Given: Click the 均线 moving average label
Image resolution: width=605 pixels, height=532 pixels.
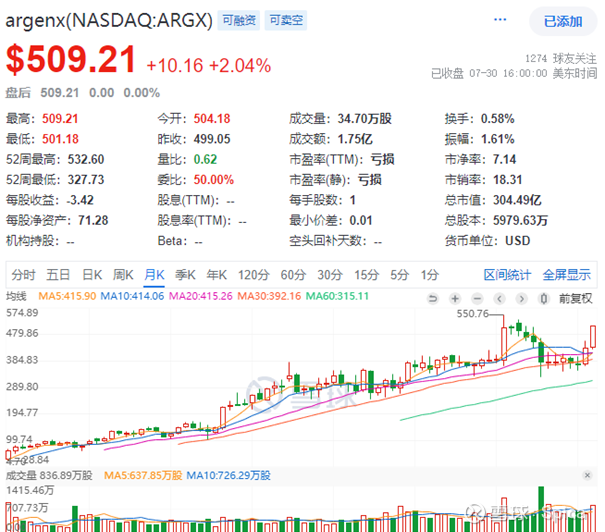Looking at the screenshot, I should (x=16, y=296).
